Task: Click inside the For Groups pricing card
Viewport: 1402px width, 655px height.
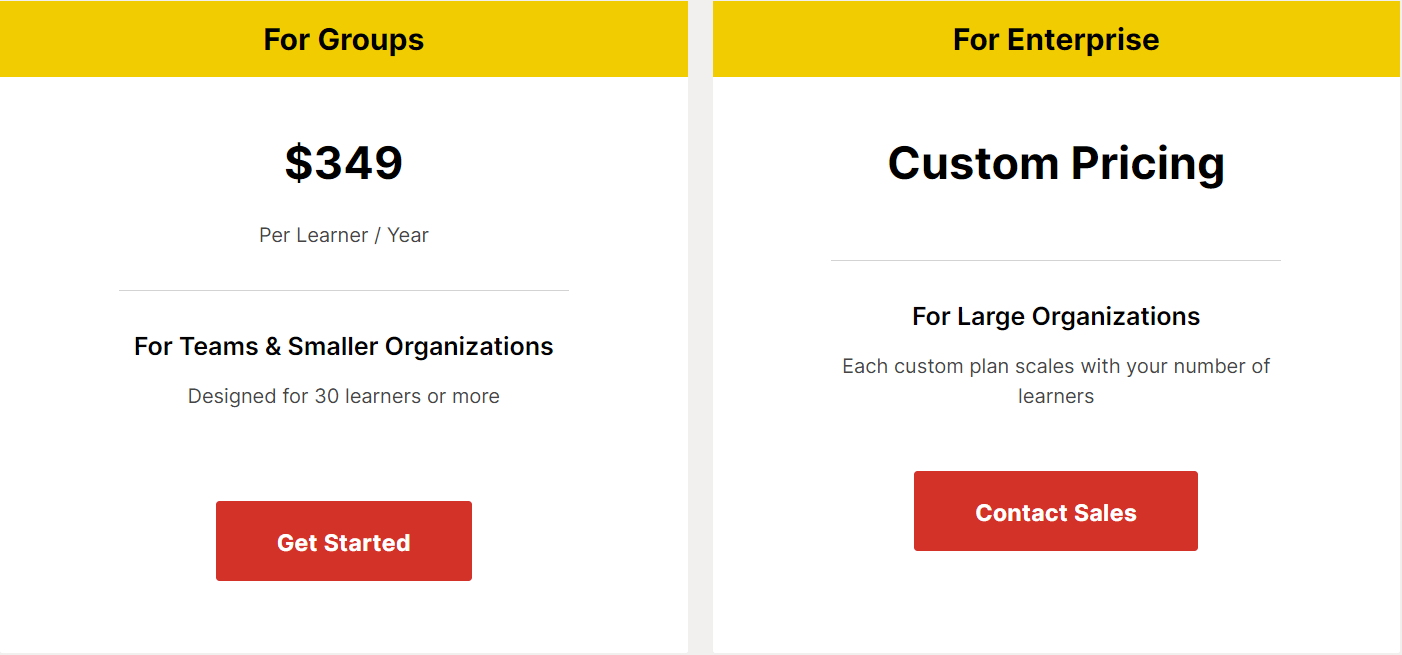Action: (x=343, y=440)
